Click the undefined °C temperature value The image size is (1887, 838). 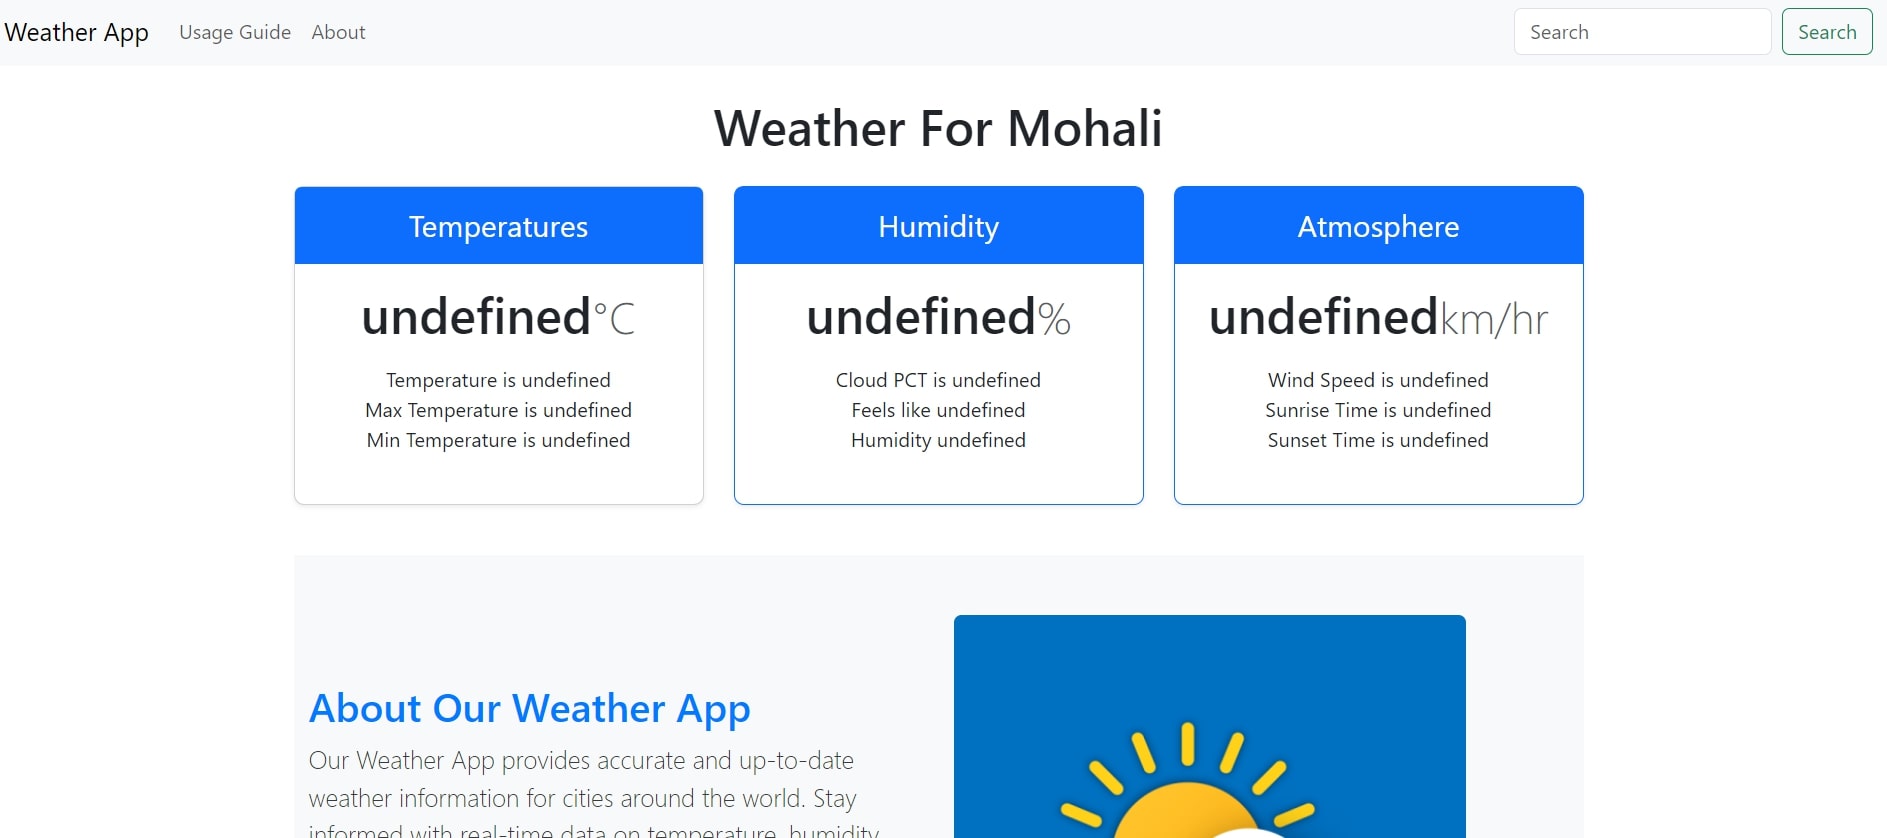tap(499, 318)
